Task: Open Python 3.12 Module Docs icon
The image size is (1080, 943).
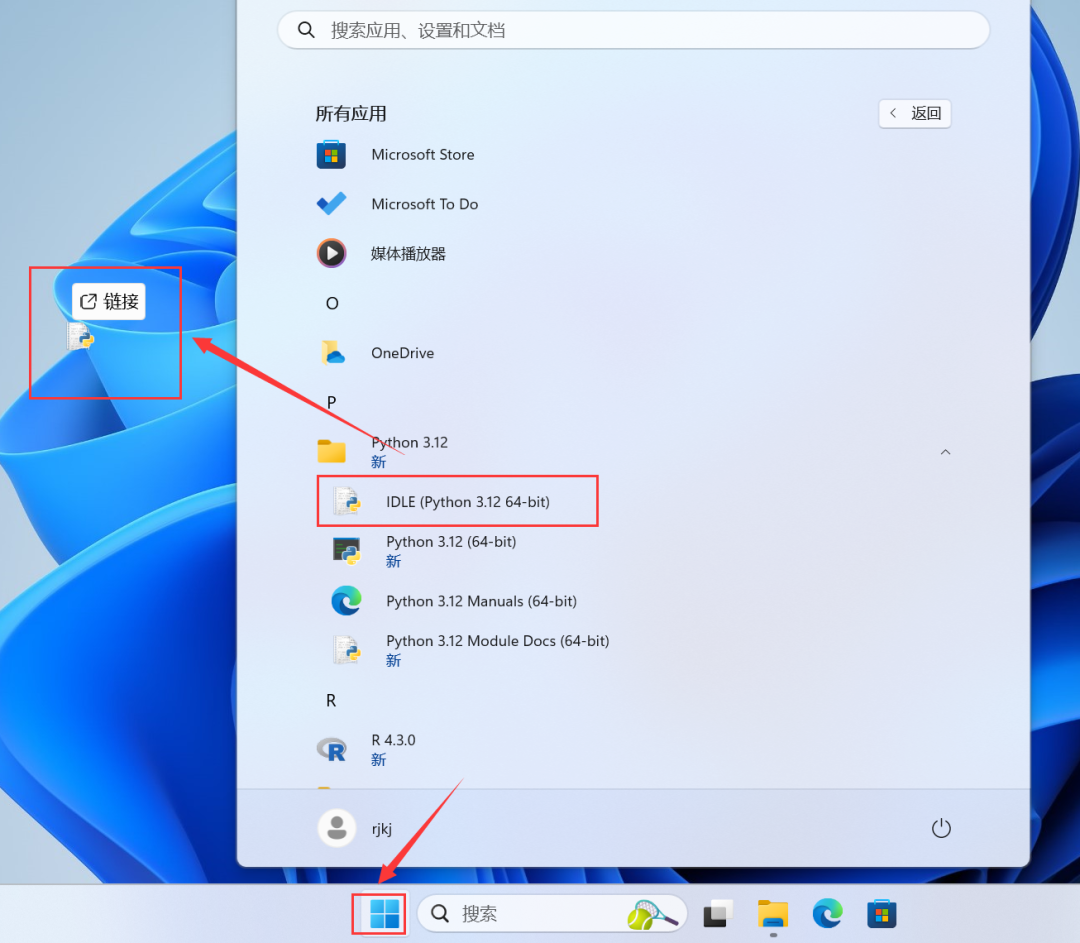Action: point(346,650)
